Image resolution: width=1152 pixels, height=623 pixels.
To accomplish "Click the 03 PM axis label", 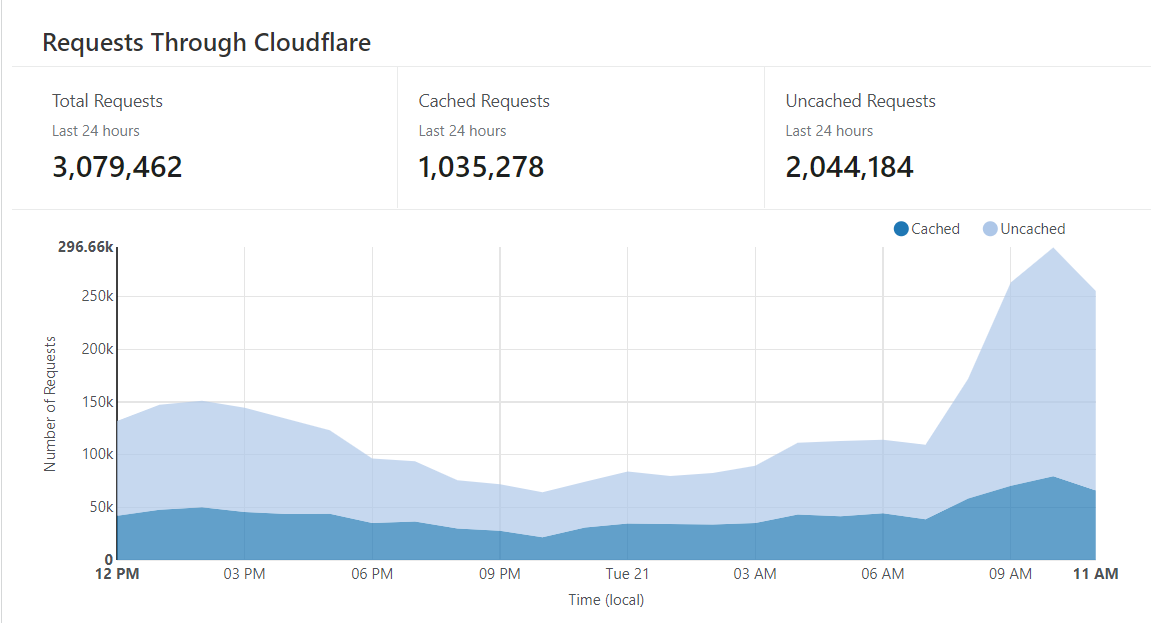I will pos(244,574).
